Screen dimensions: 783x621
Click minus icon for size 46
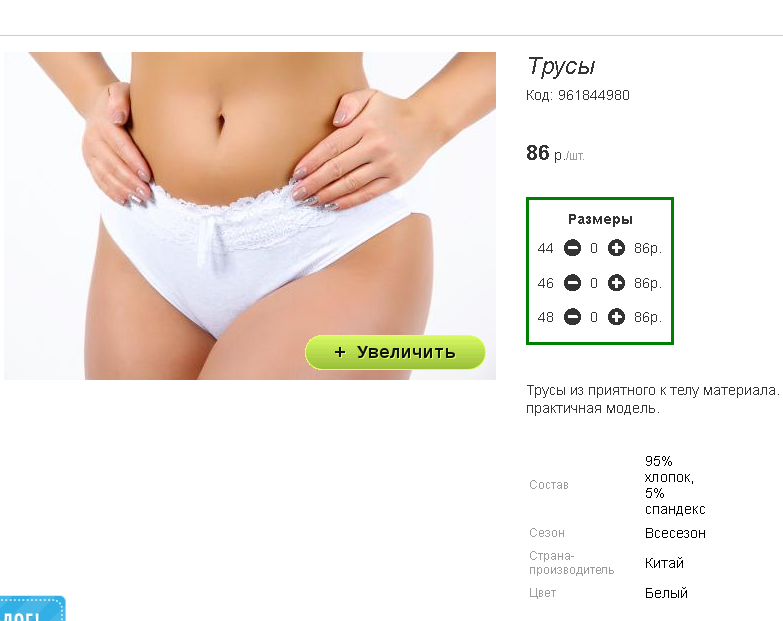coord(572,283)
